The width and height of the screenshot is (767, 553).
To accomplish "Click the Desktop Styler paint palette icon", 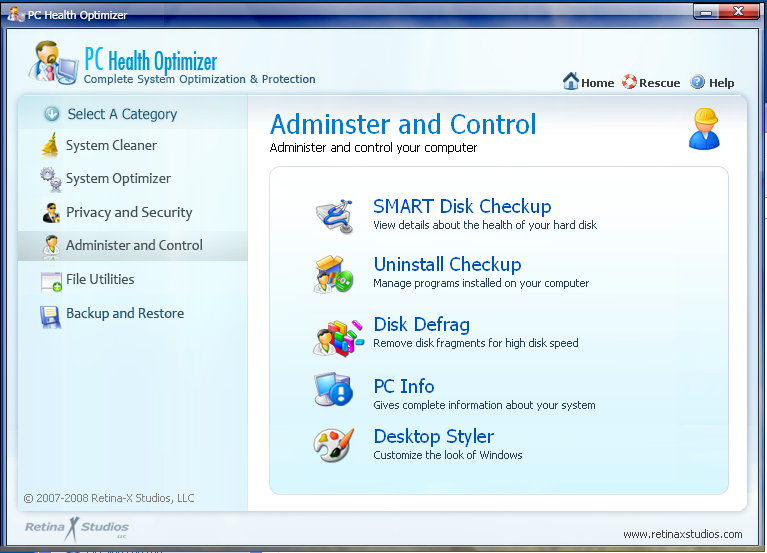I will [334, 444].
